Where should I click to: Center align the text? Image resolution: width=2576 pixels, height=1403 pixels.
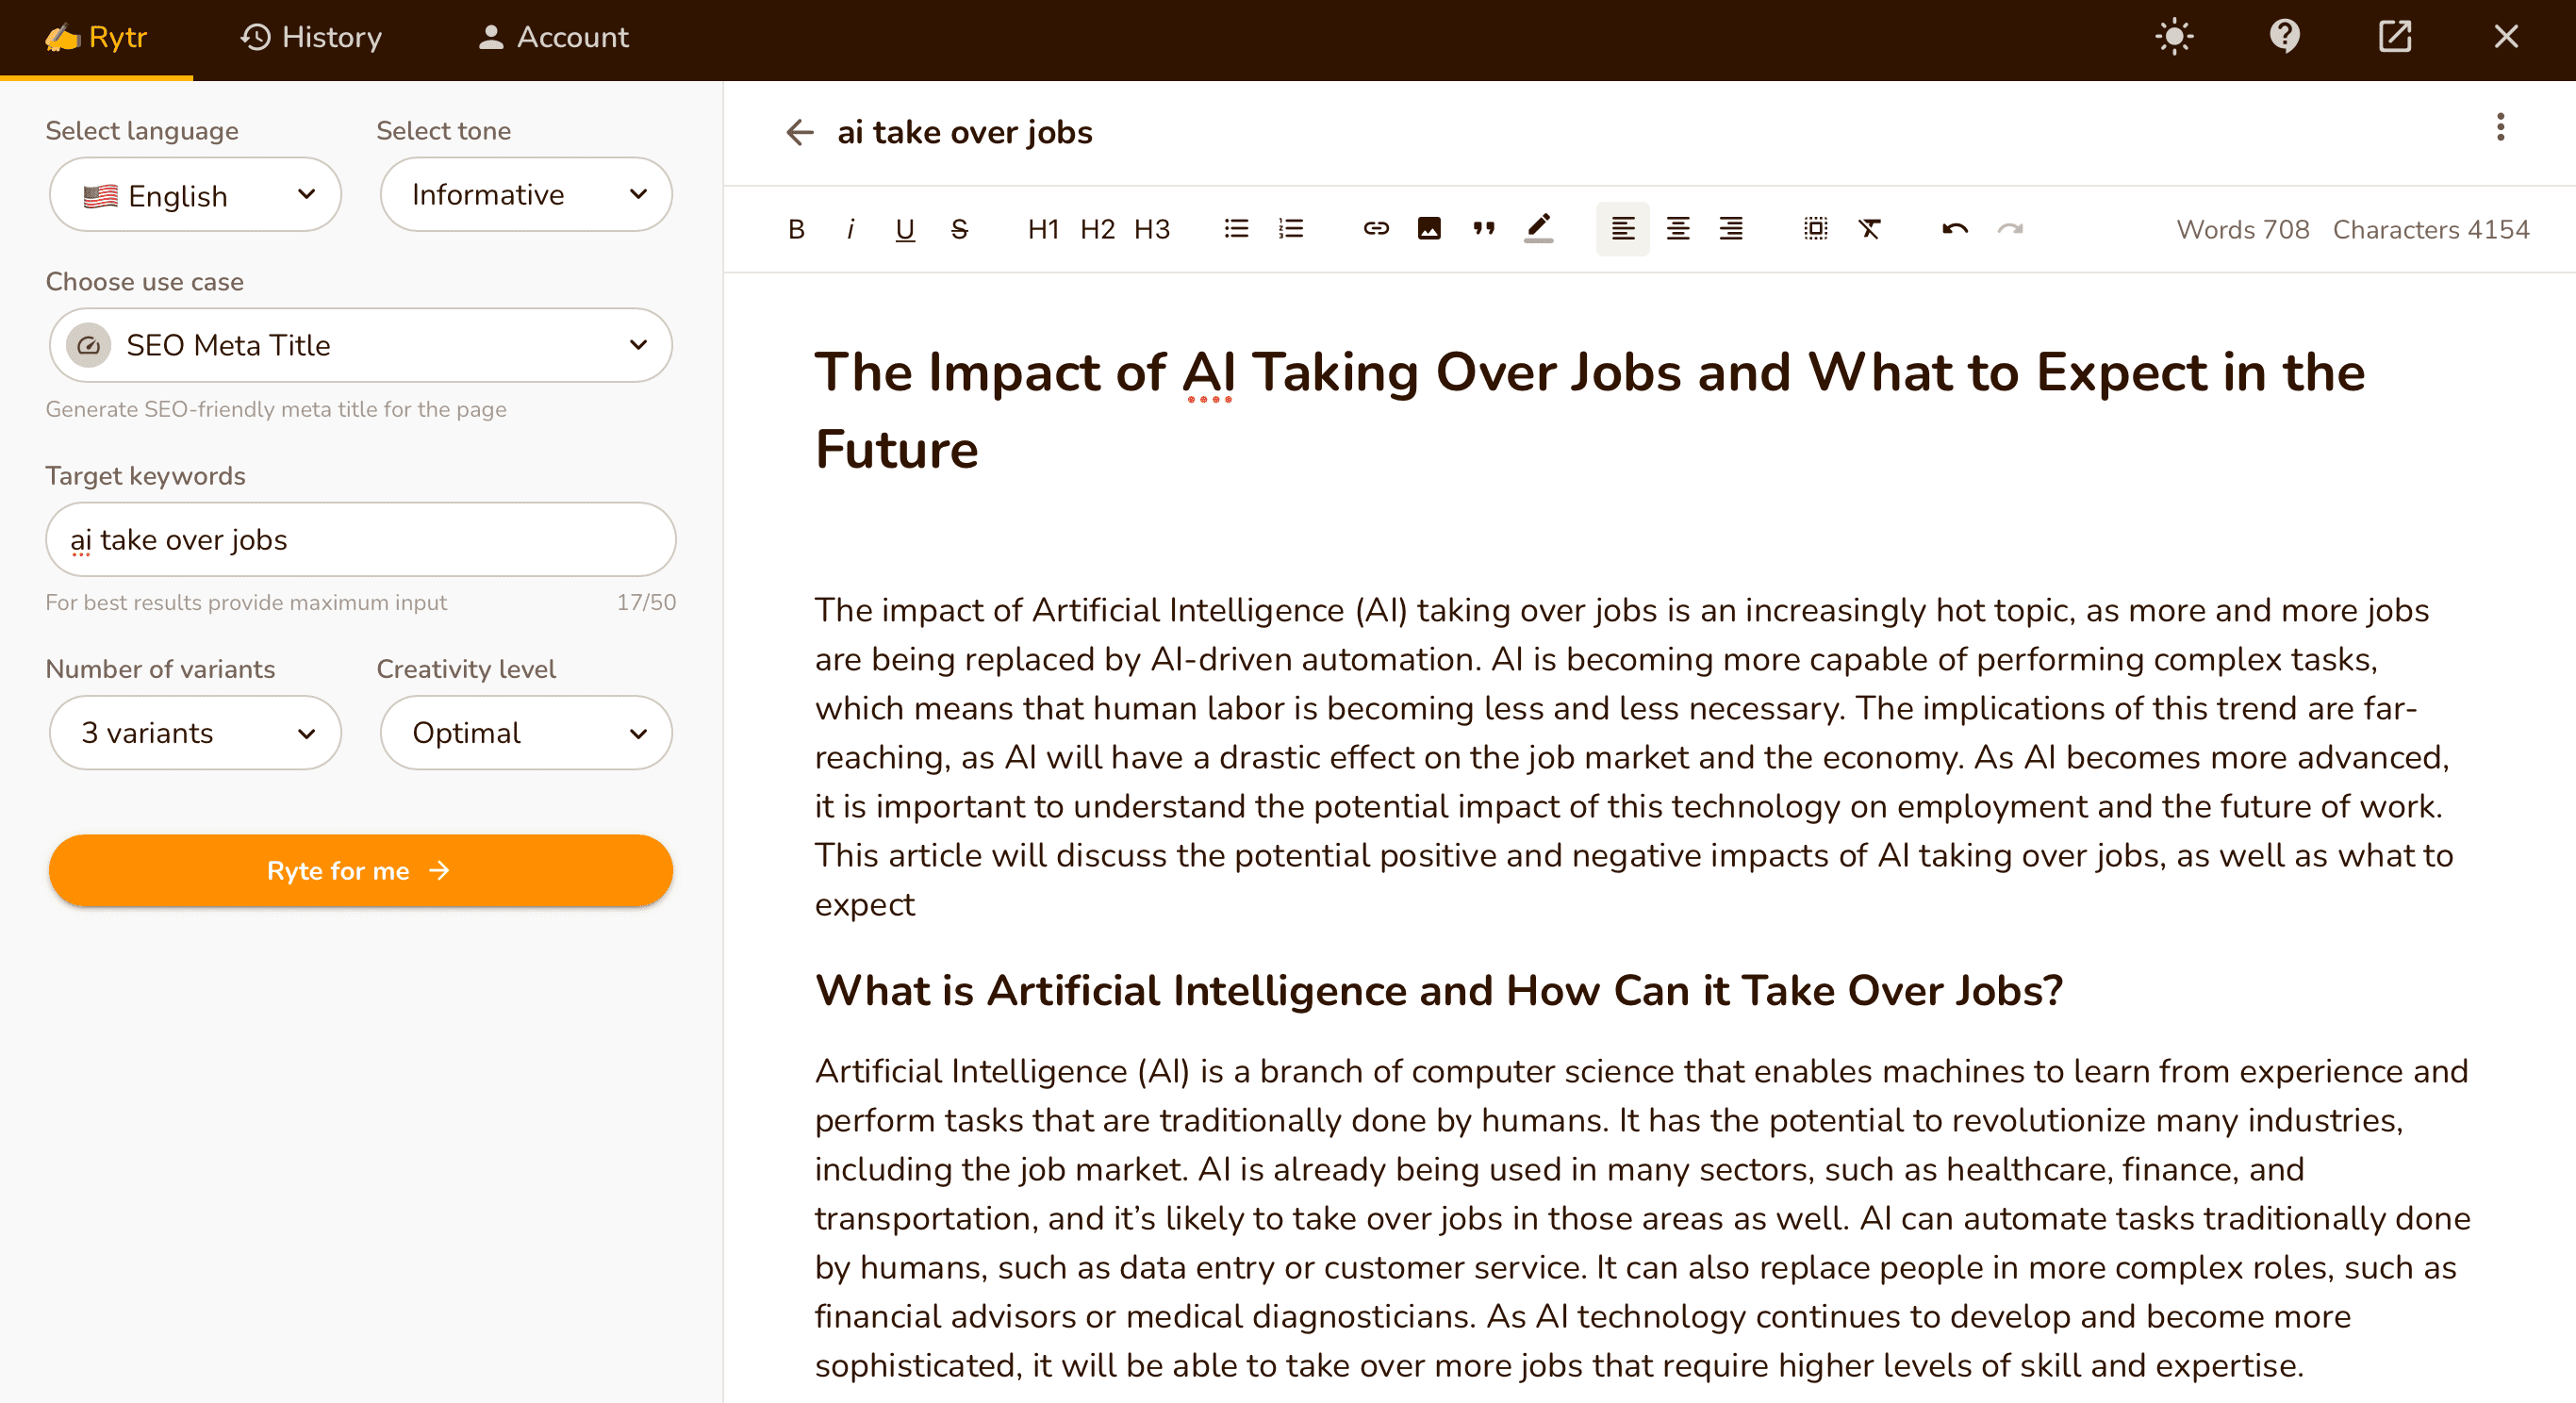coord(1677,229)
